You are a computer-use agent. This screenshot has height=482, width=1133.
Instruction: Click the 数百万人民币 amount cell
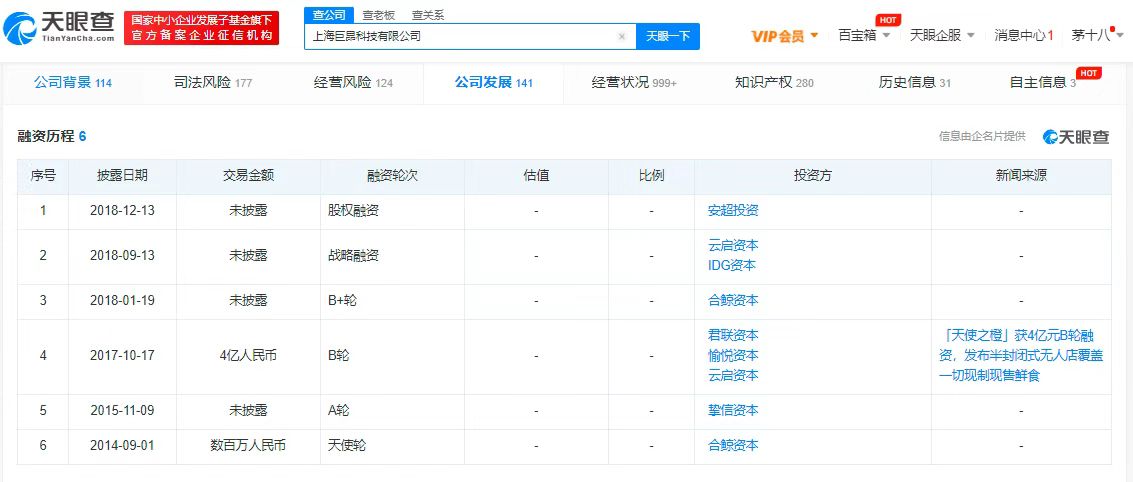click(248, 445)
